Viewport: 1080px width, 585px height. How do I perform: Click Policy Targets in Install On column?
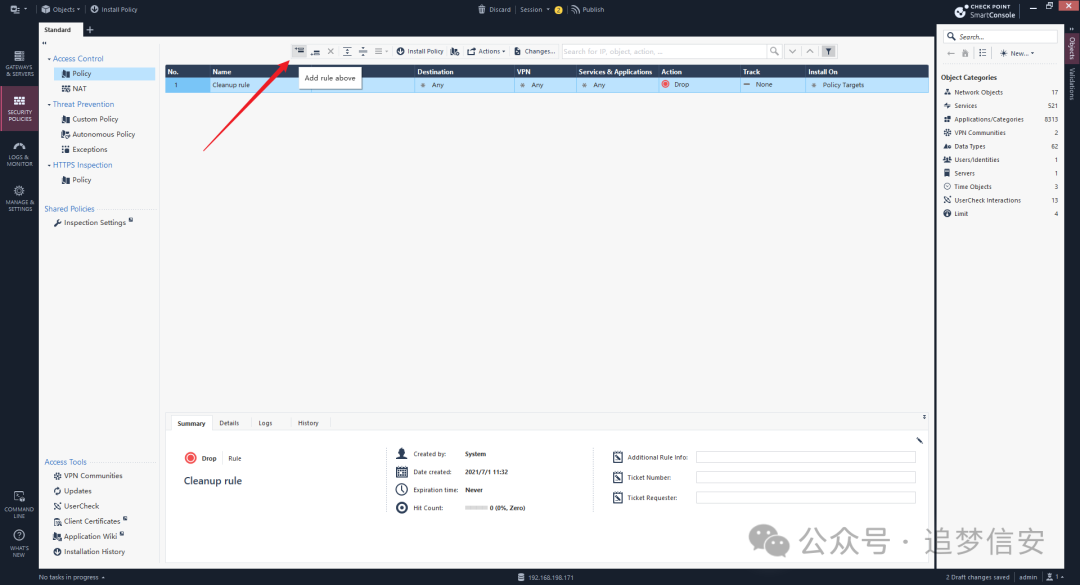coord(843,85)
